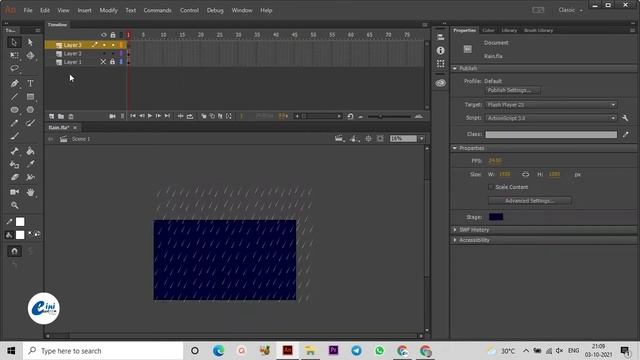This screenshot has width=640, height=360.
Task: Select the Pen tool
Action: tap(14, 83)
